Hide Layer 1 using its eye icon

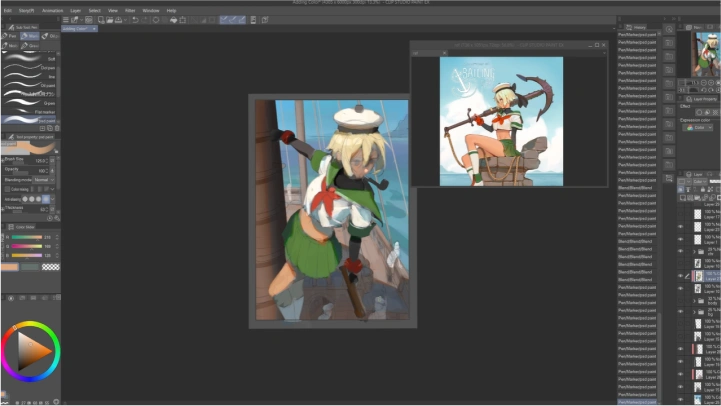point(681,239)
